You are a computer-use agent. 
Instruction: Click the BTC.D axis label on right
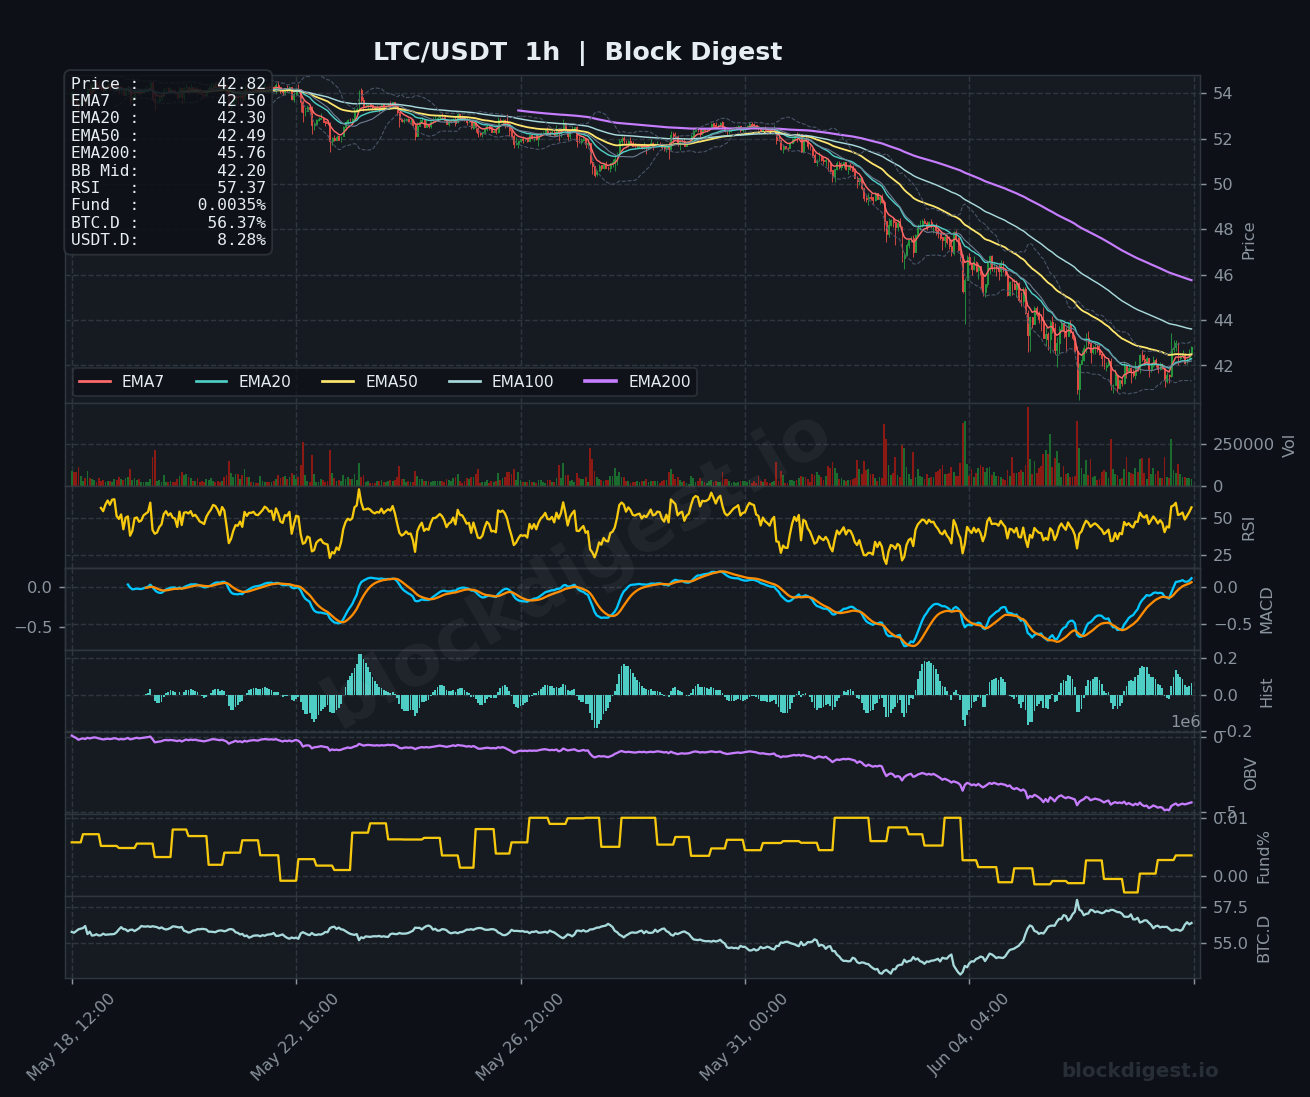[x=1264, y=939]
